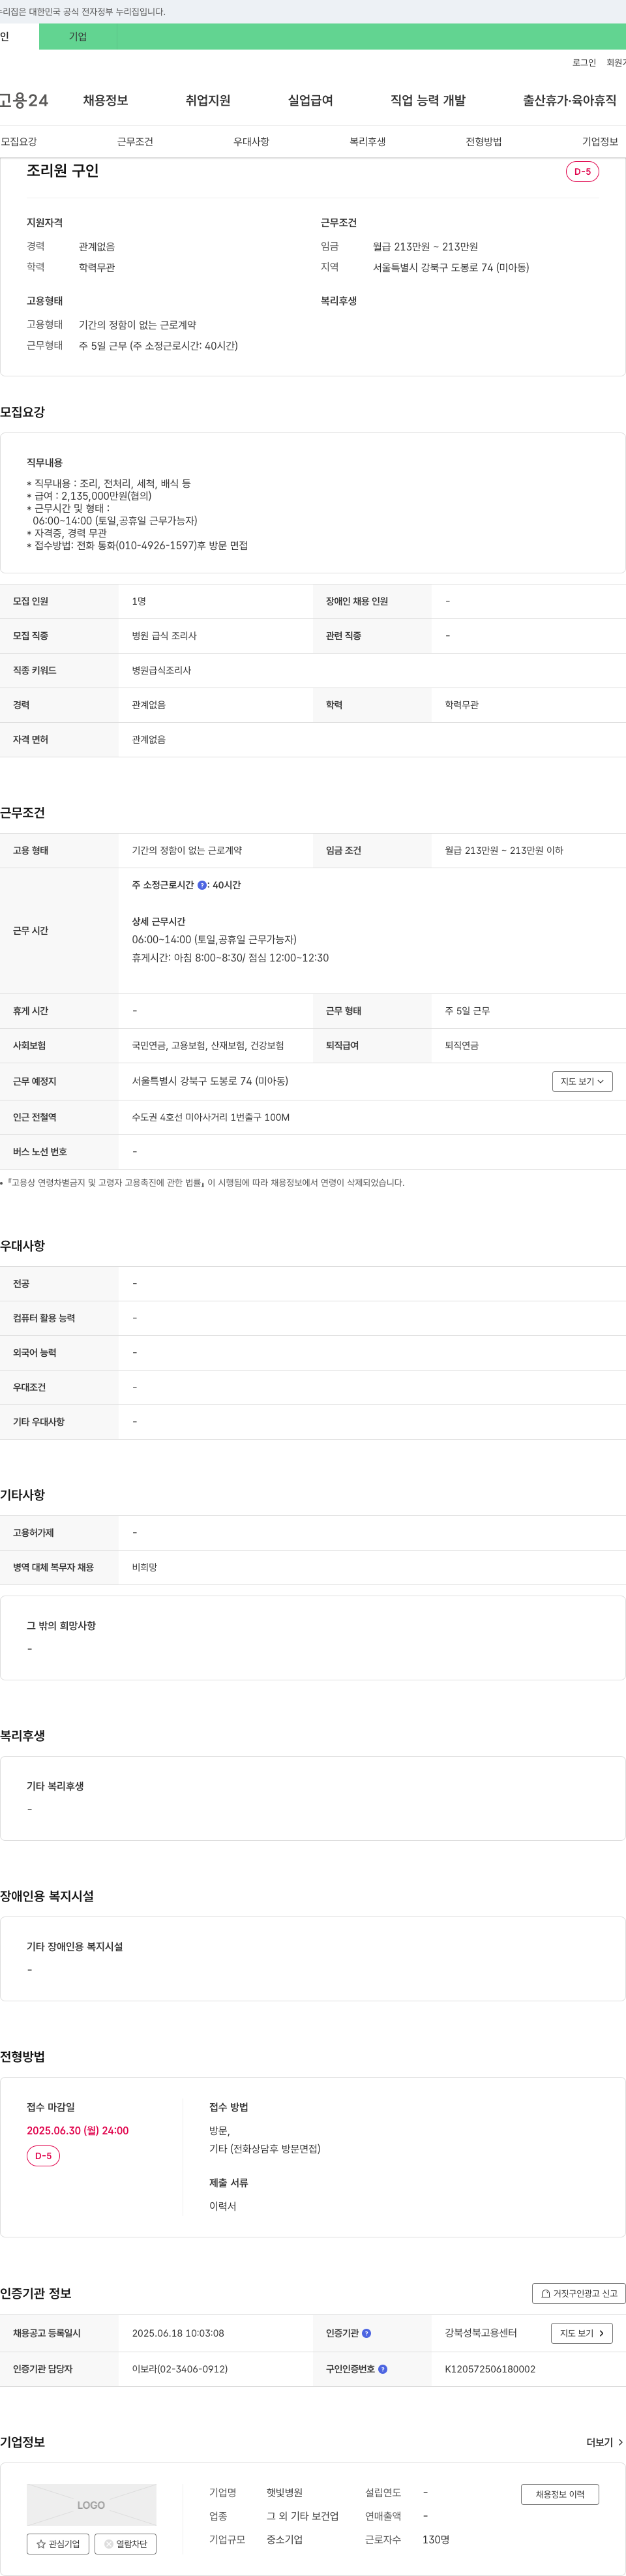Click the 근로자수 value 130명
Screen dimensions: 626x2576
(x=436, y=2540)
